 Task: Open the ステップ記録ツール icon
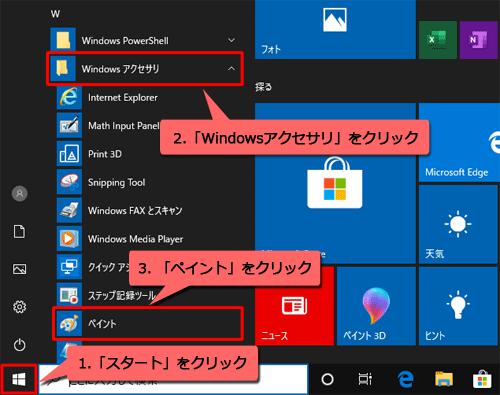pos(69,295)
